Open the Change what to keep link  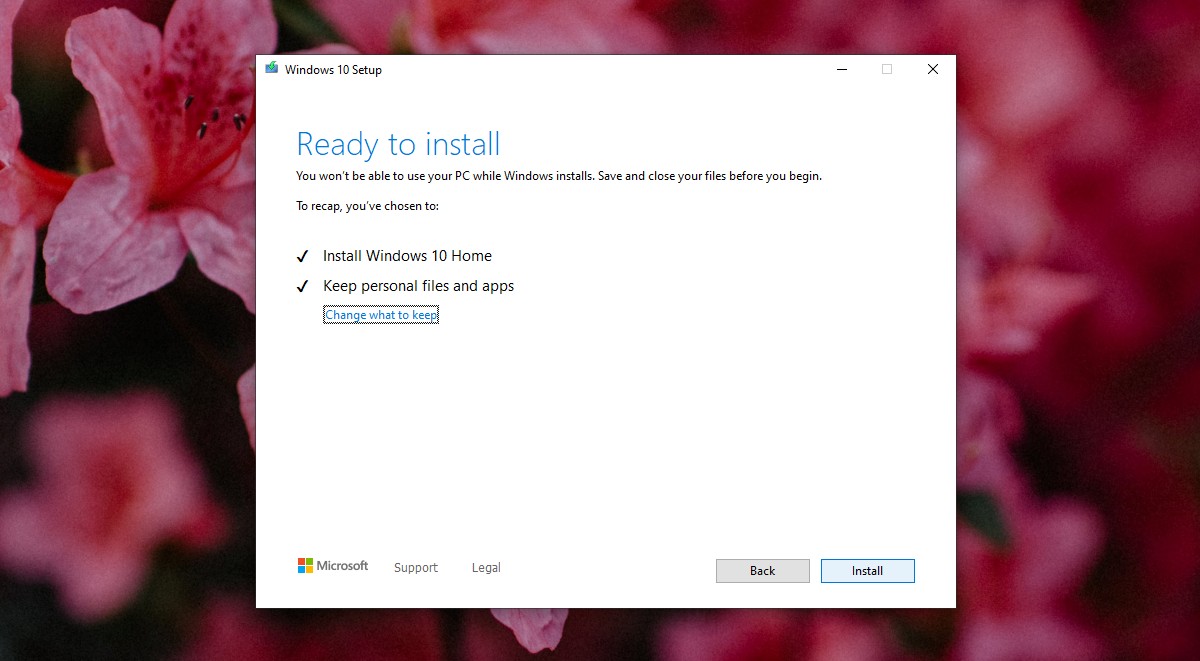click(381, 314)
